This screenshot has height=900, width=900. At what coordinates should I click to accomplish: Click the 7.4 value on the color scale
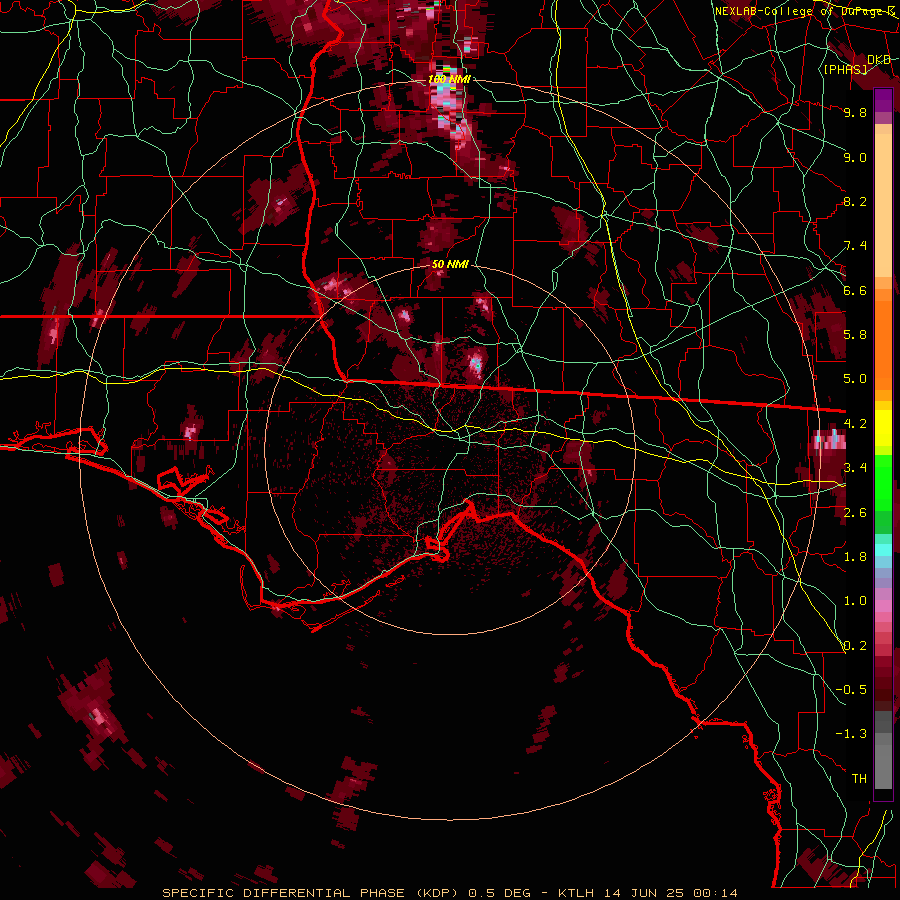pyautogui.click(x=855, y=246)
